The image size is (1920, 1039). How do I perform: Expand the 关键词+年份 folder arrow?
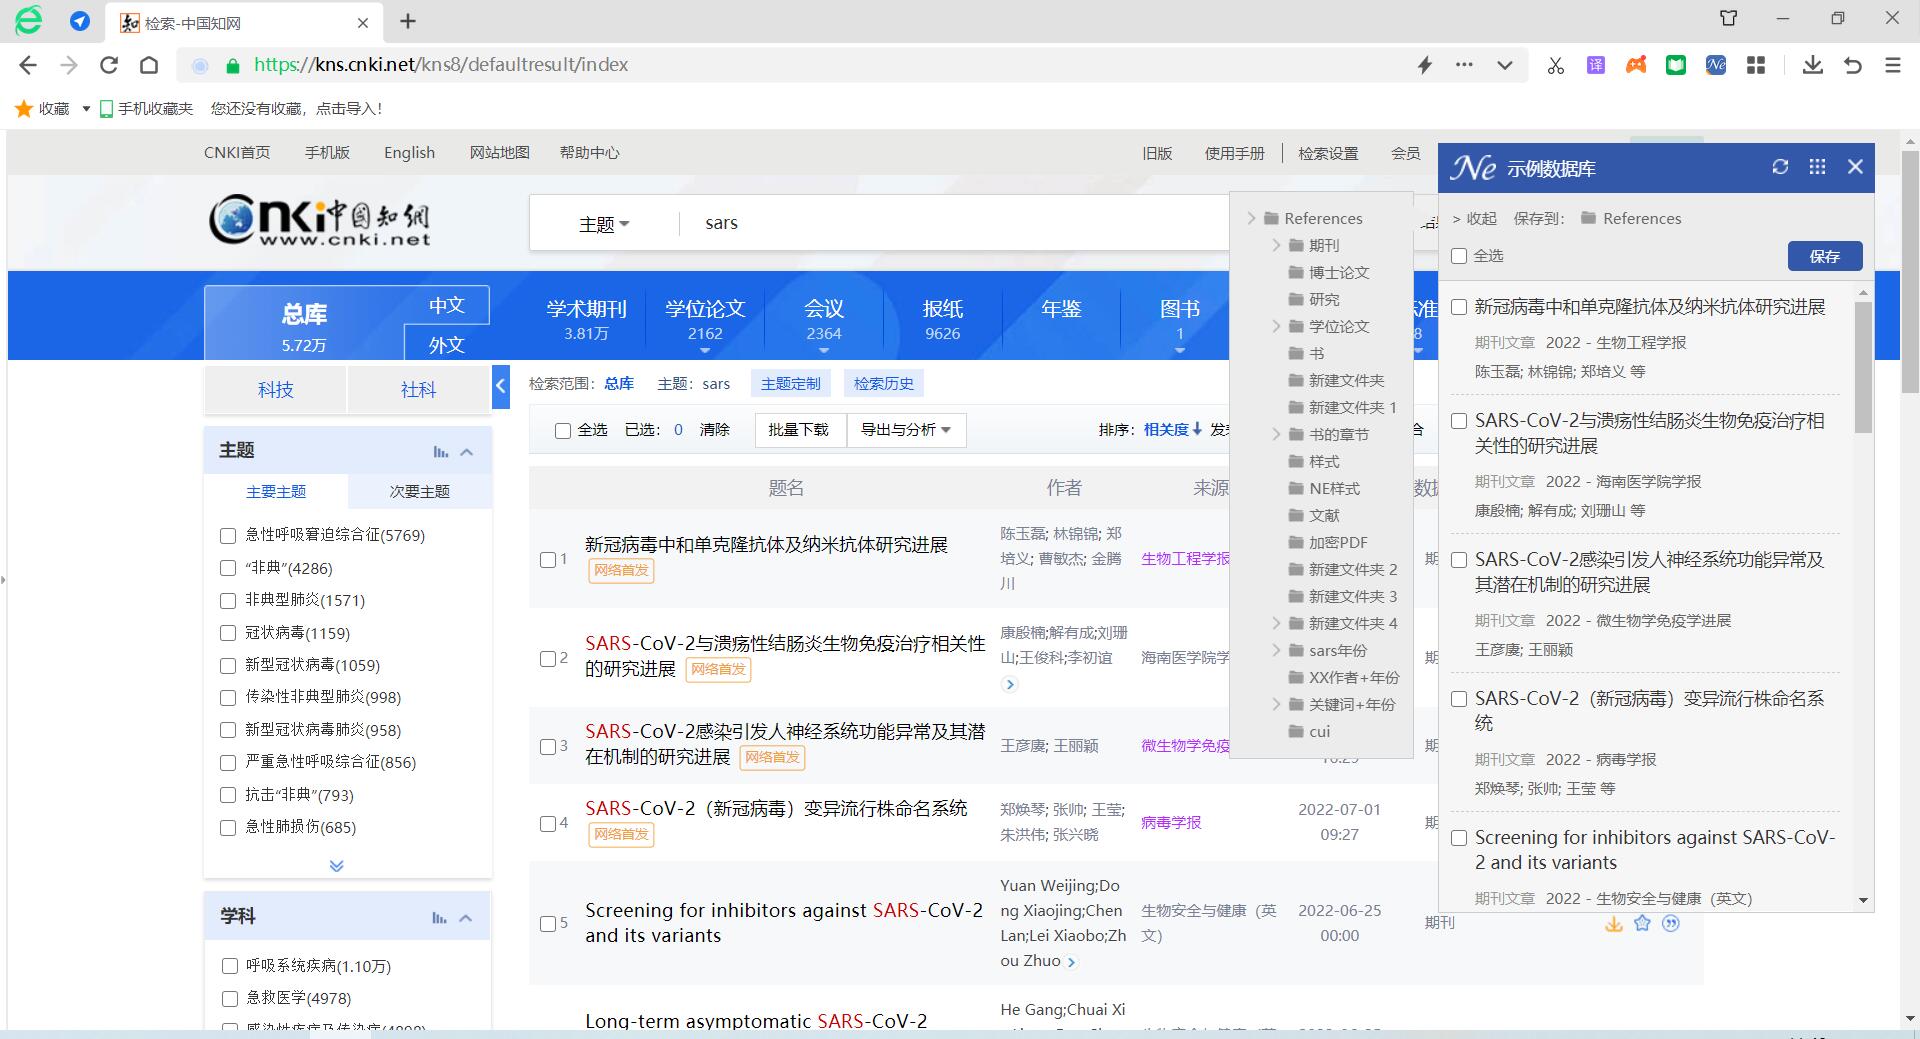pyautogui.click(x=1276, y=704)
